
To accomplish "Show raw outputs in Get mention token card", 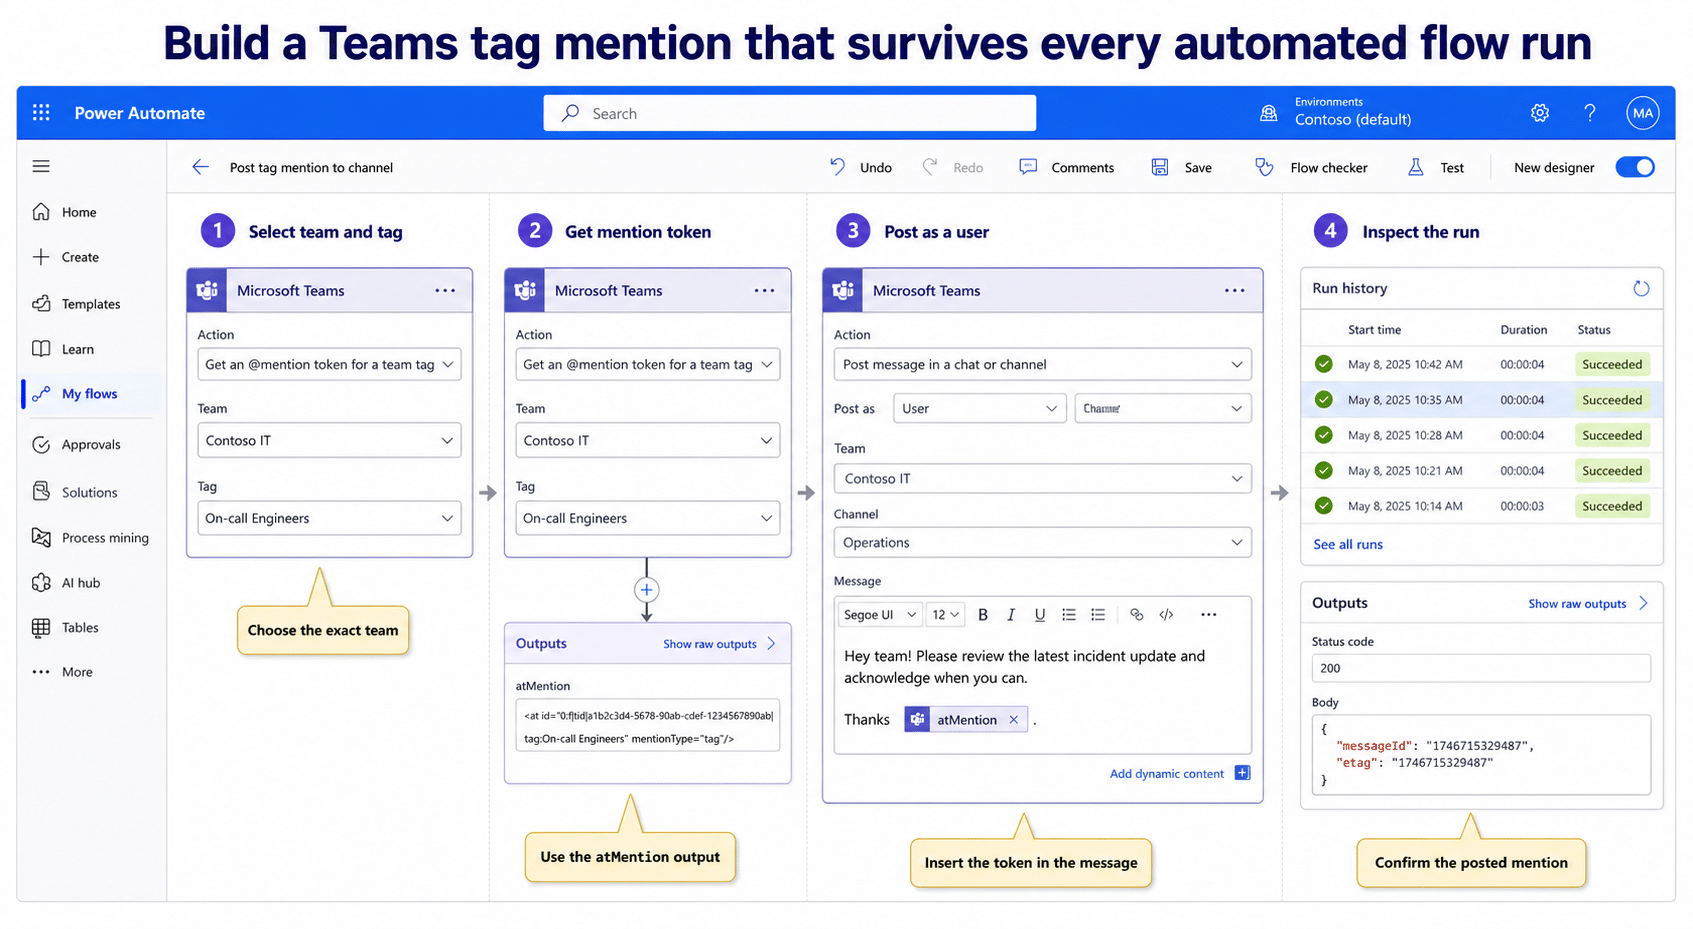I will (x=719, y=644).
